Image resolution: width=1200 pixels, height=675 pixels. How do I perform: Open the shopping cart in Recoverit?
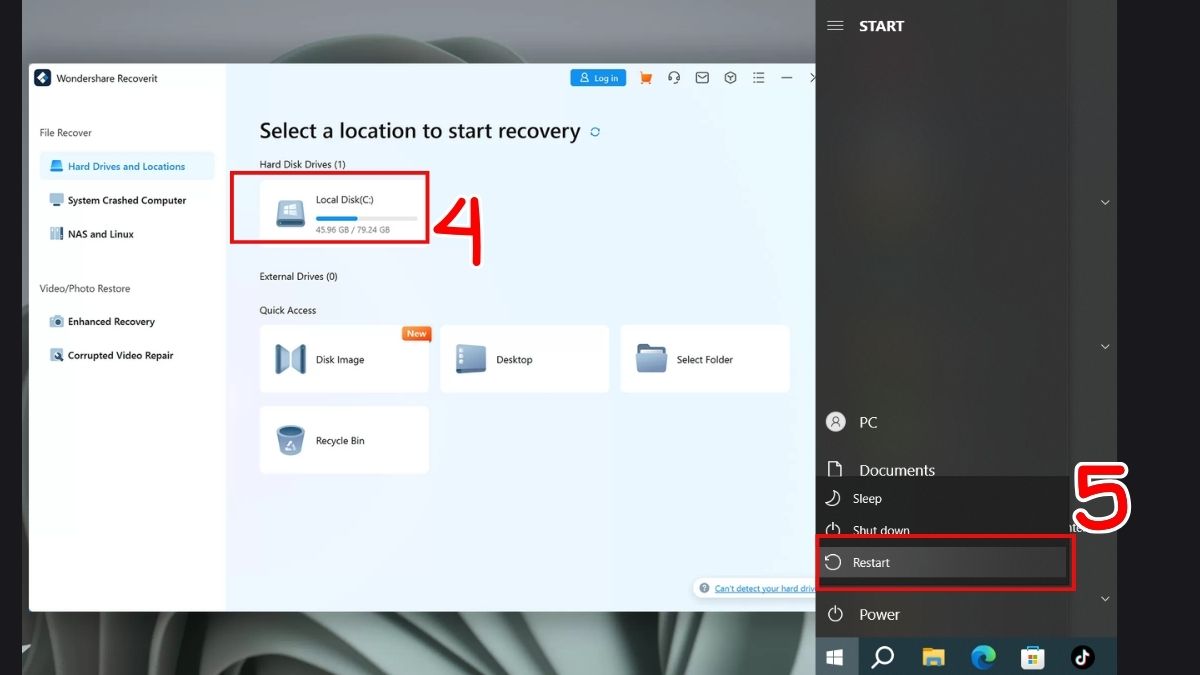tap(645, 77)
